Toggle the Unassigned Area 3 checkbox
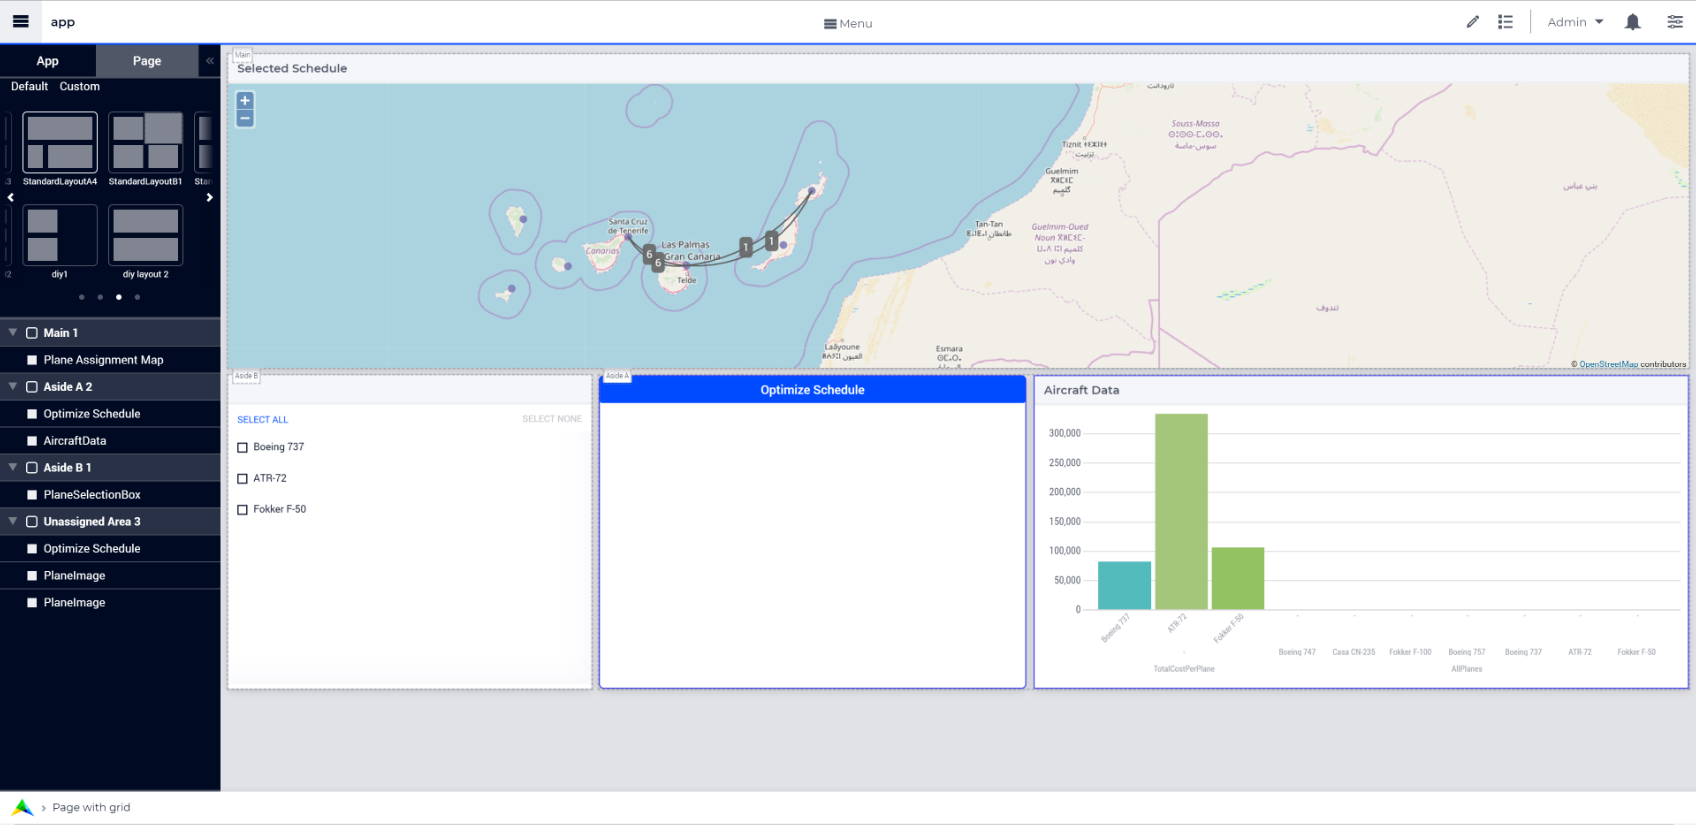 point(32,522)
